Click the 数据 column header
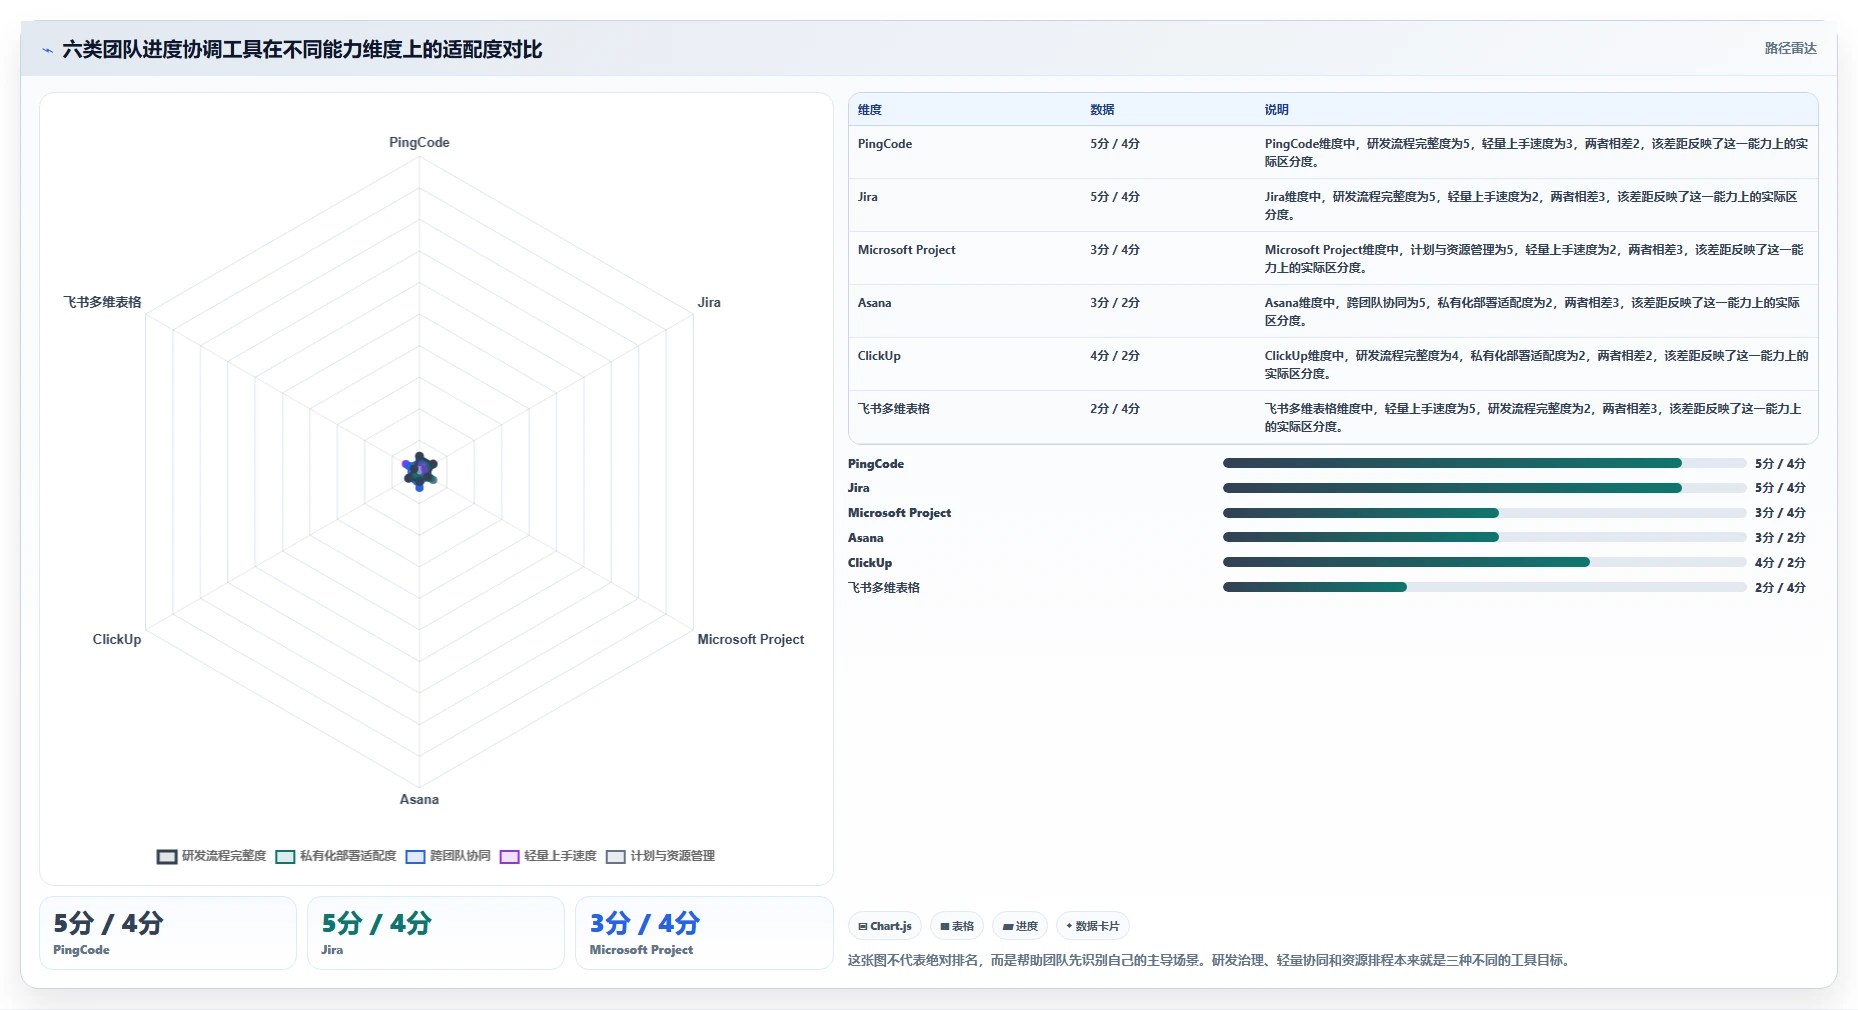1858x1010 pixels. [1102, 110]
